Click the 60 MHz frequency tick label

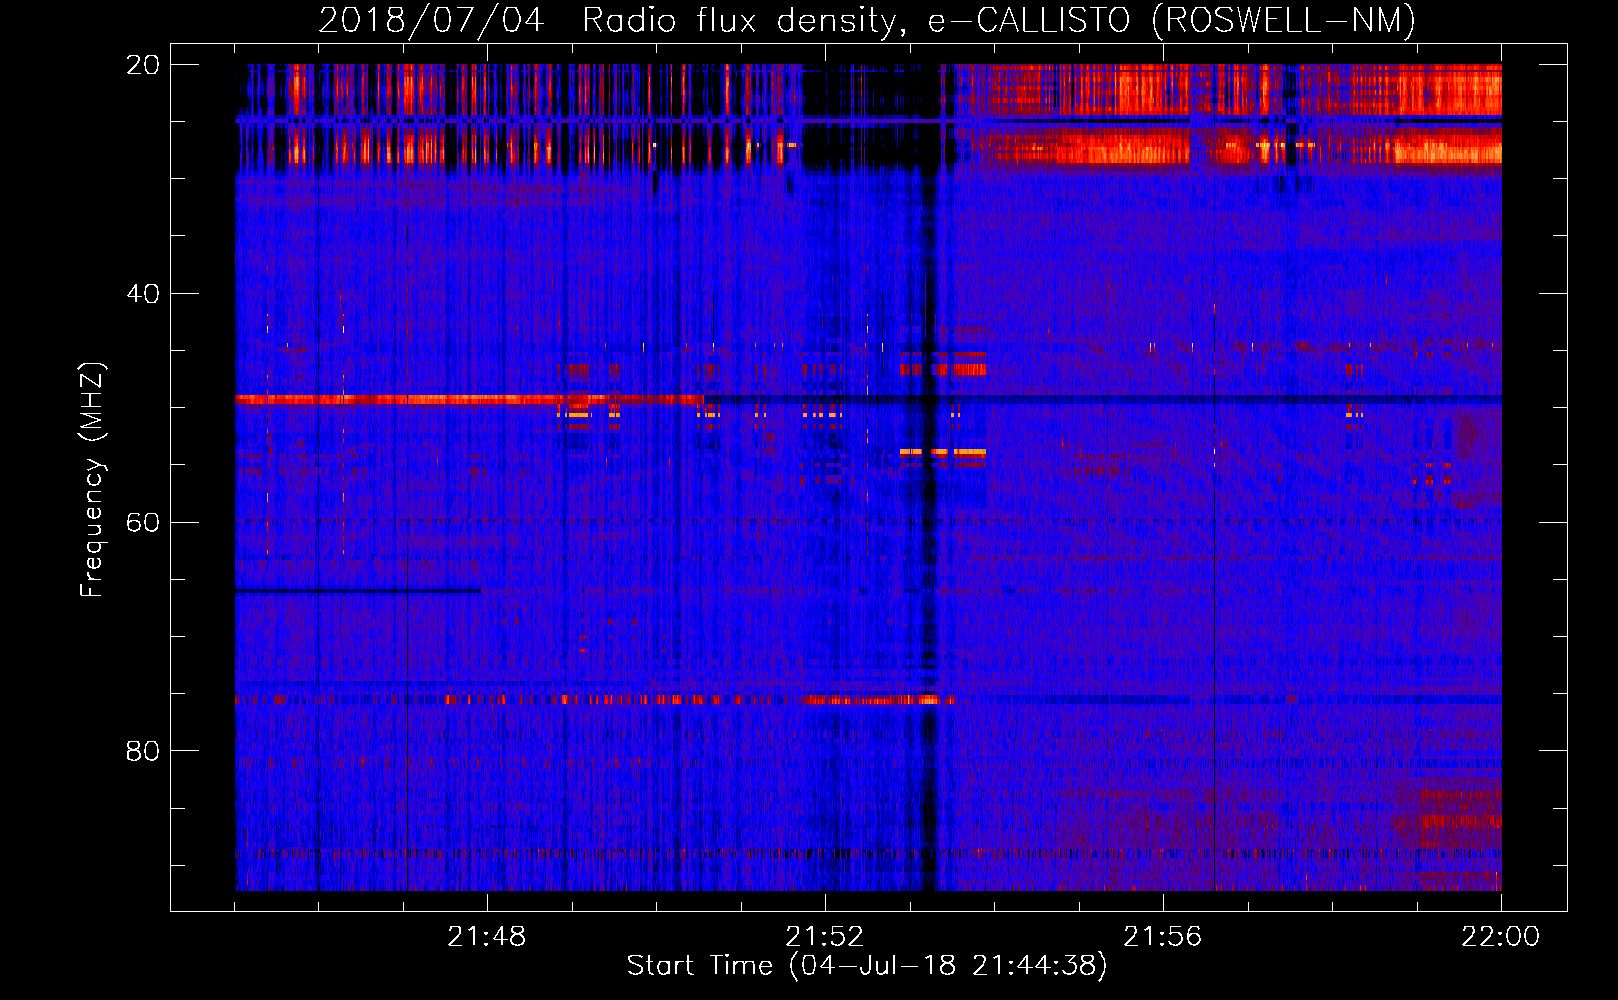143,522
